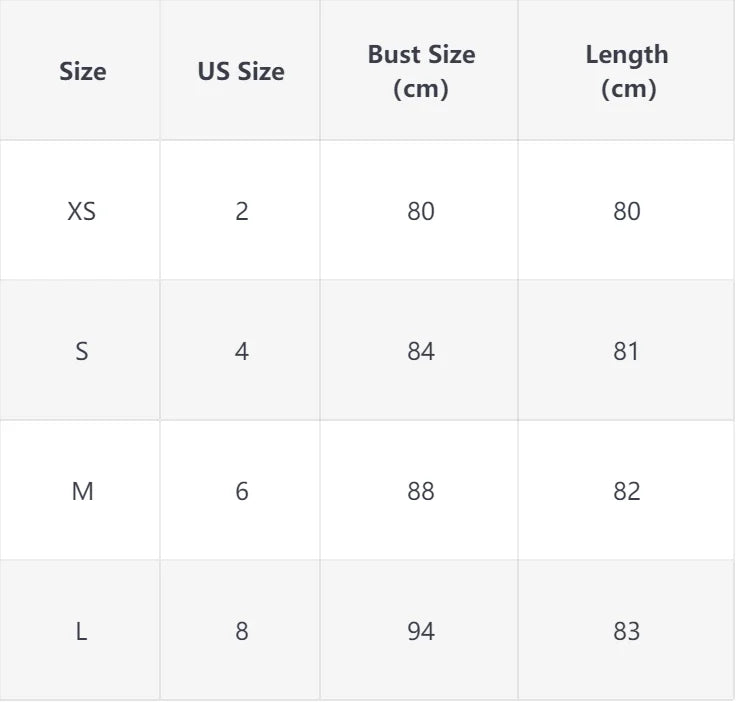Viewport: 736px width, 702px height.
Task: Click US size 8 cell
Action: click(x=241, y=631)
